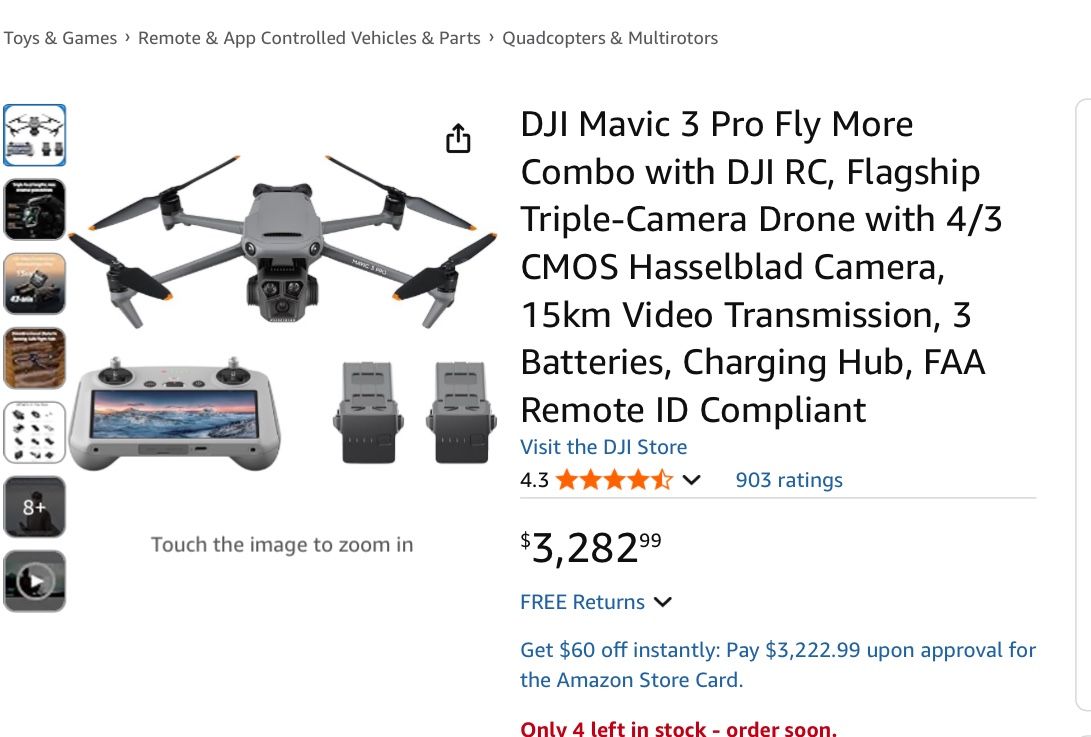Open the Quadcopters & Multirotors breadcrumb
The height and width of the screenshot is (737, 1091).
pyautogui.click(x=611, y=37)
